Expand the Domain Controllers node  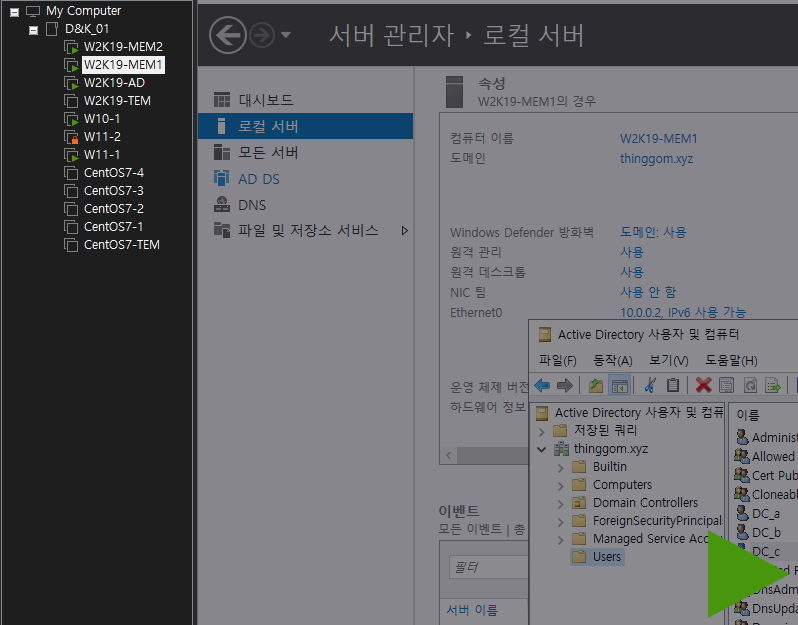[560, 504]
